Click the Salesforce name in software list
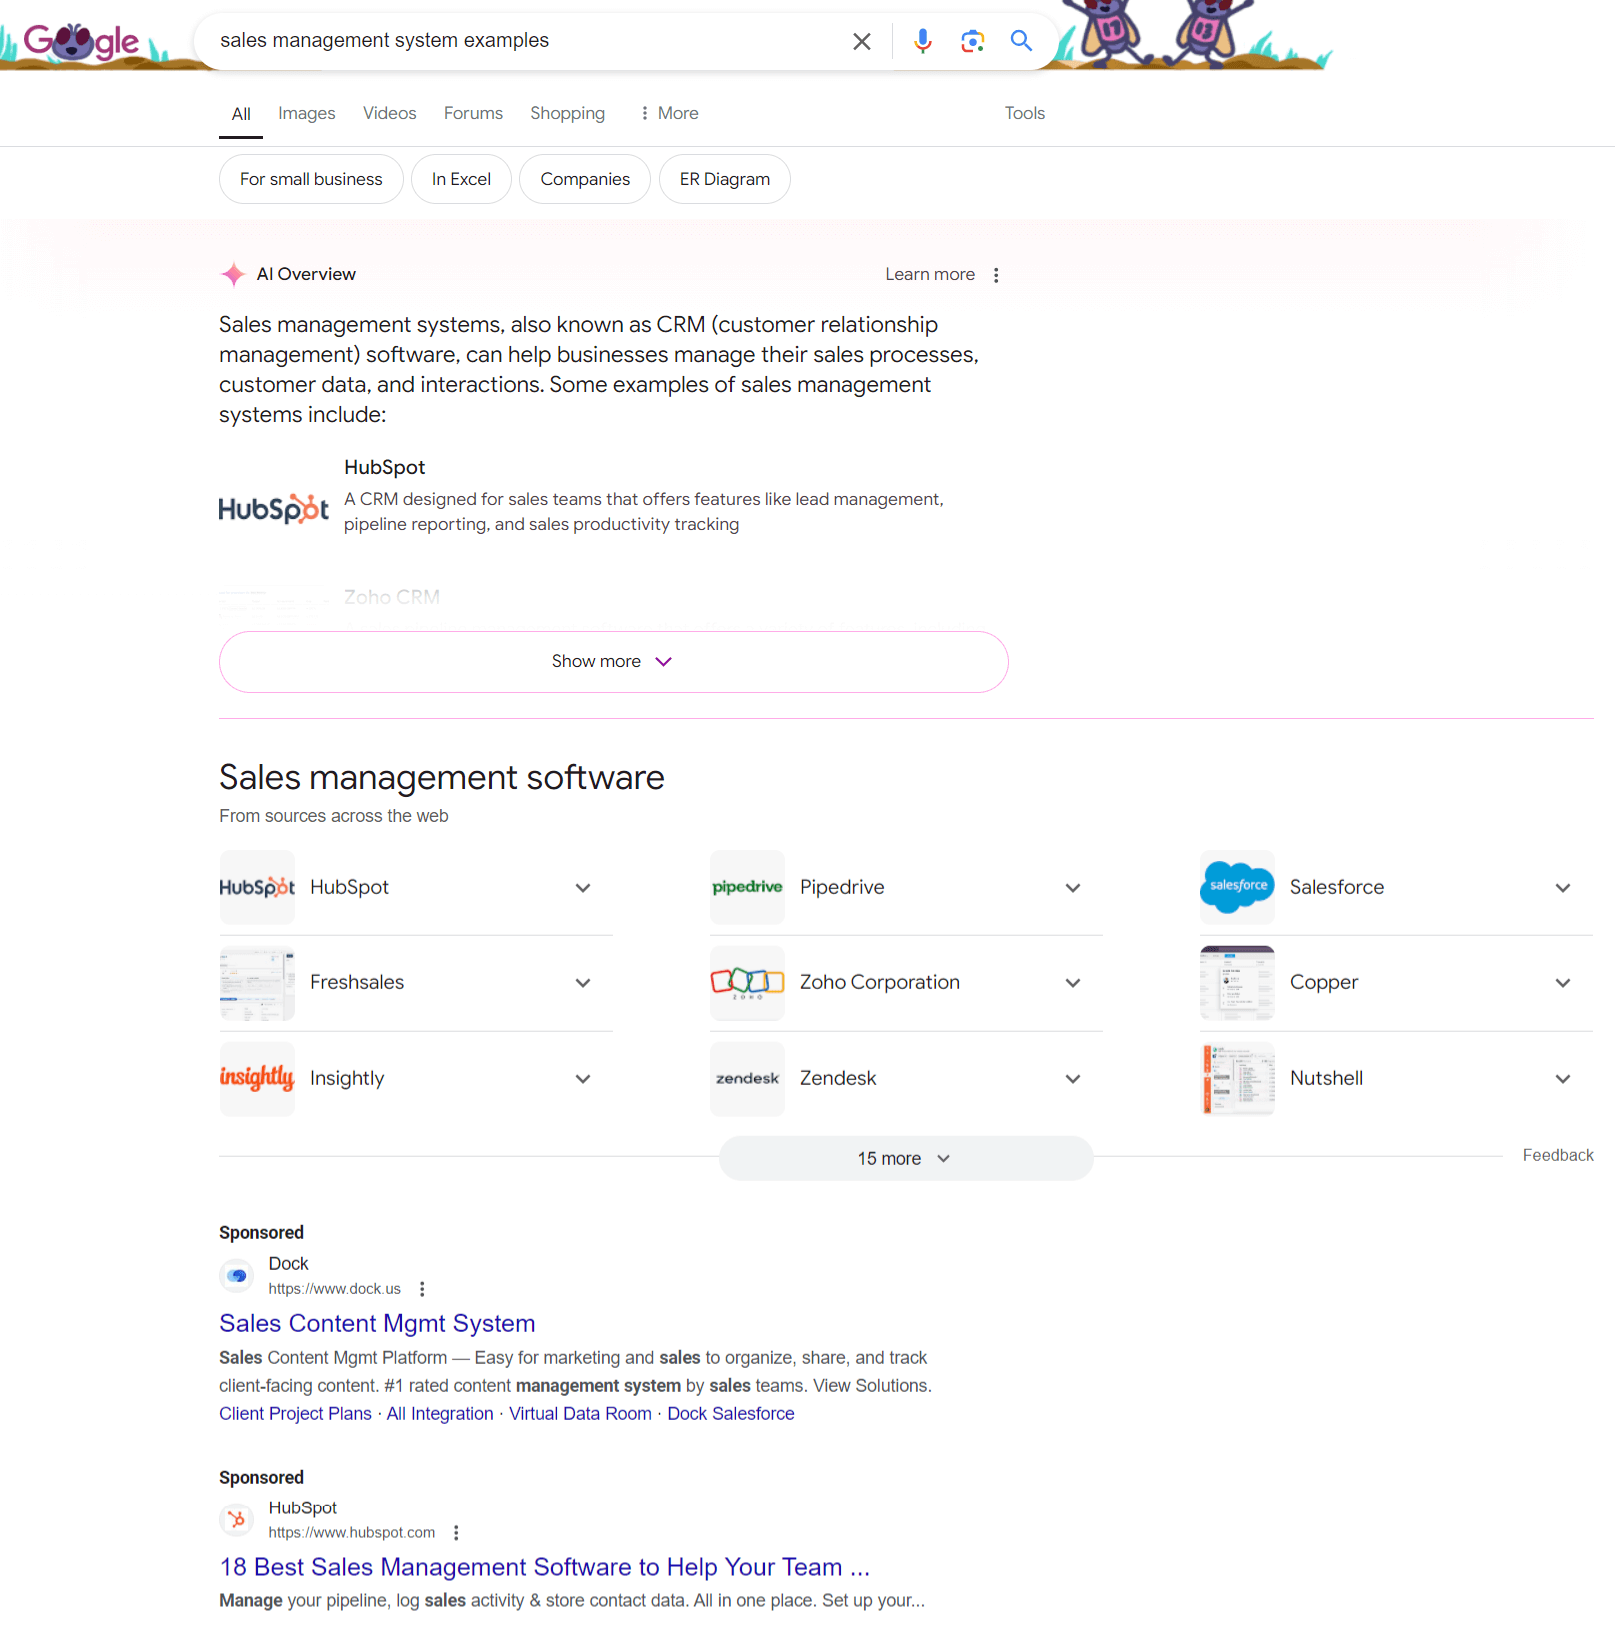The height and width of the screenshot is (1640, 1615). 1337,887
